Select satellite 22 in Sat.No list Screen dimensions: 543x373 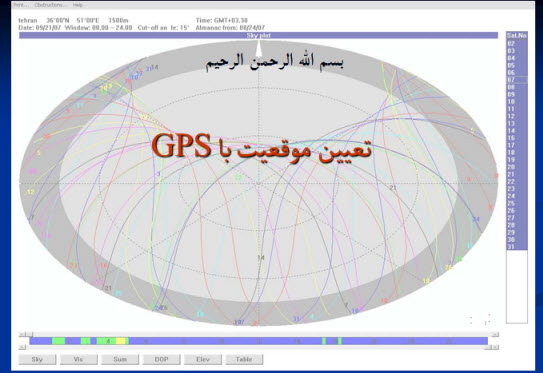point(517,182)
